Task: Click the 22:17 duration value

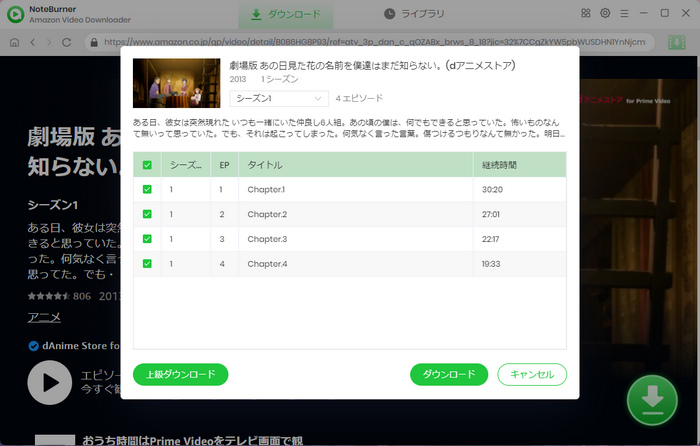Action: (x=490, y=239)
